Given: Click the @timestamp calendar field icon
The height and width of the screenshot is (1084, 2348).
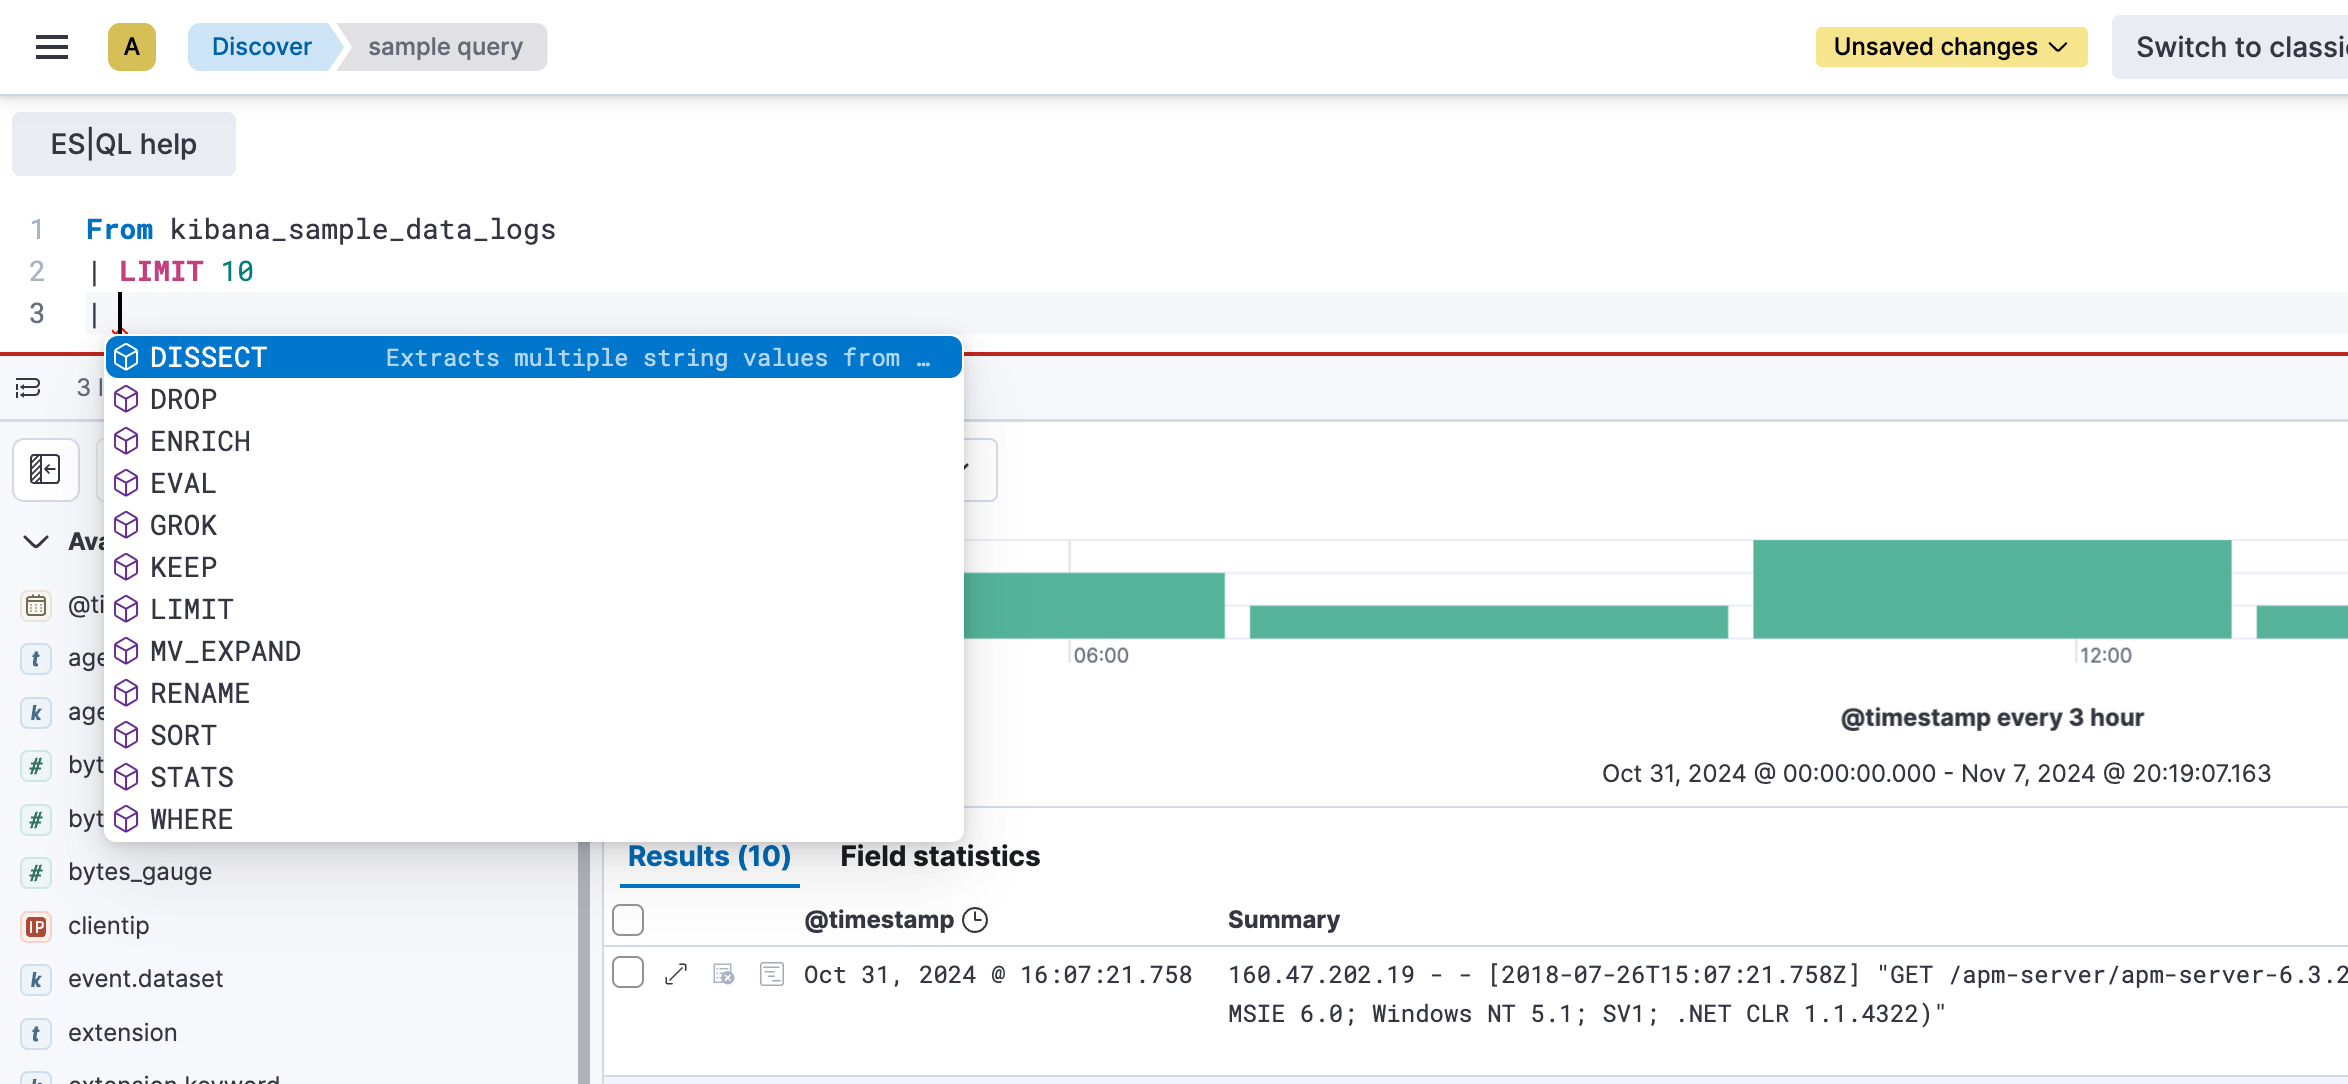Looking at the screenshot, I should click(x=35, y=605).
